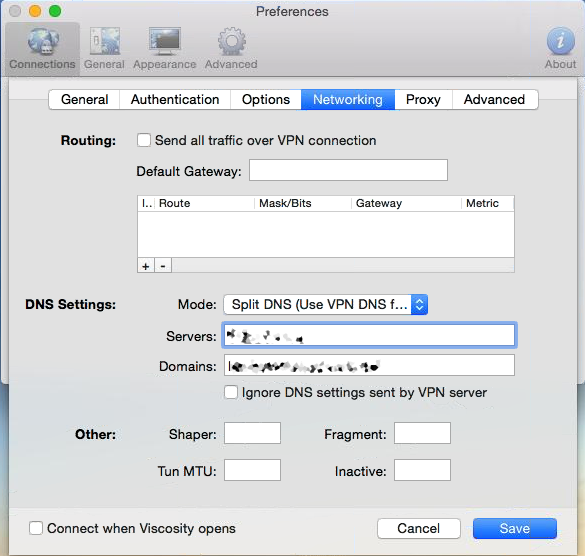This screenshot has height=556, width=585.
Task: Open the About info icon
Action: 560,49
